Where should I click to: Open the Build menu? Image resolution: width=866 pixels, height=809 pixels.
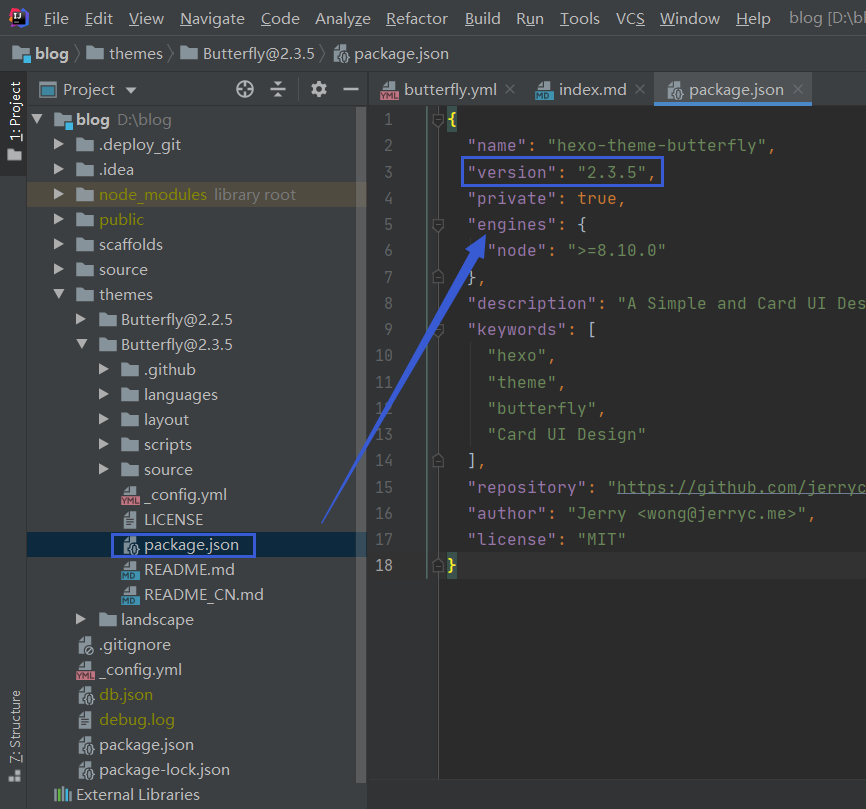[x=482, y=19]
